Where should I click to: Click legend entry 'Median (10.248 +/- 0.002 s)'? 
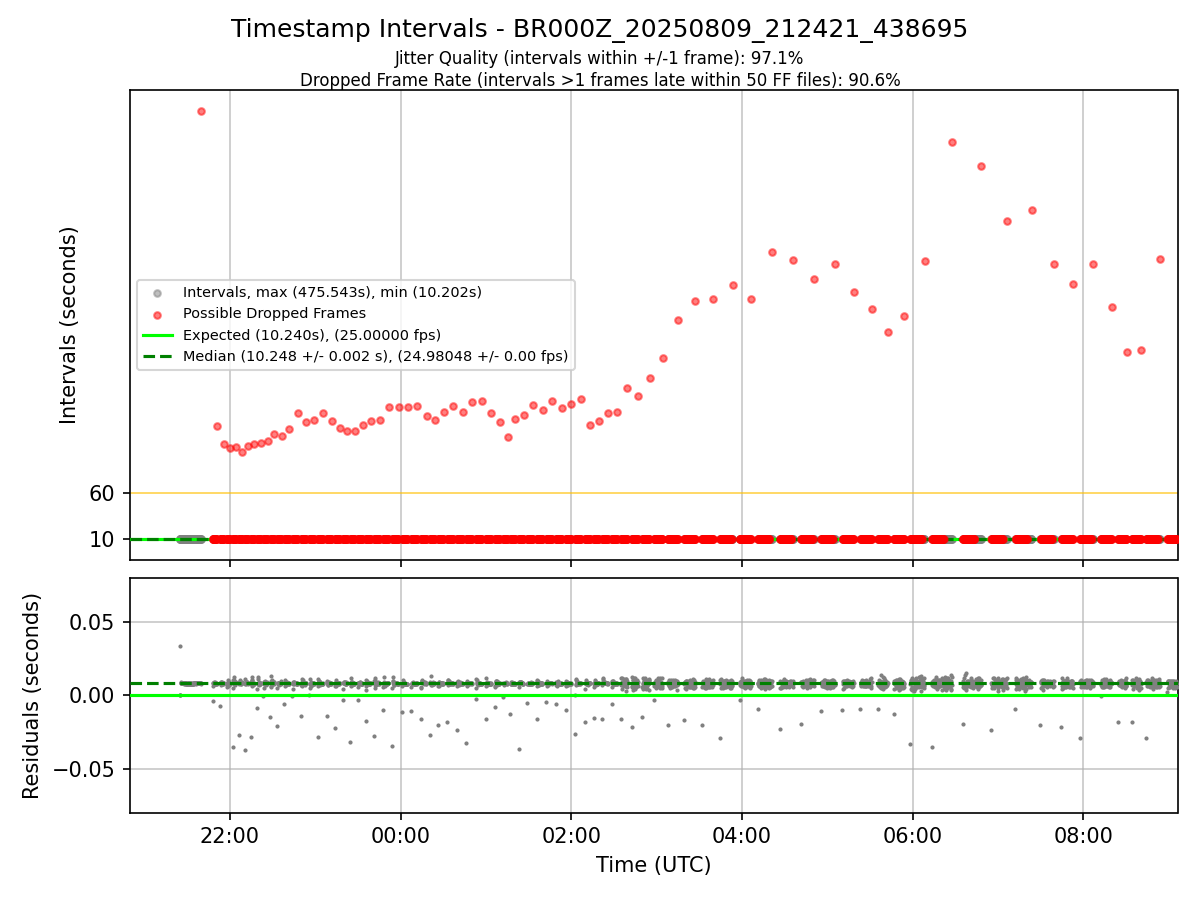coord(375,355)
